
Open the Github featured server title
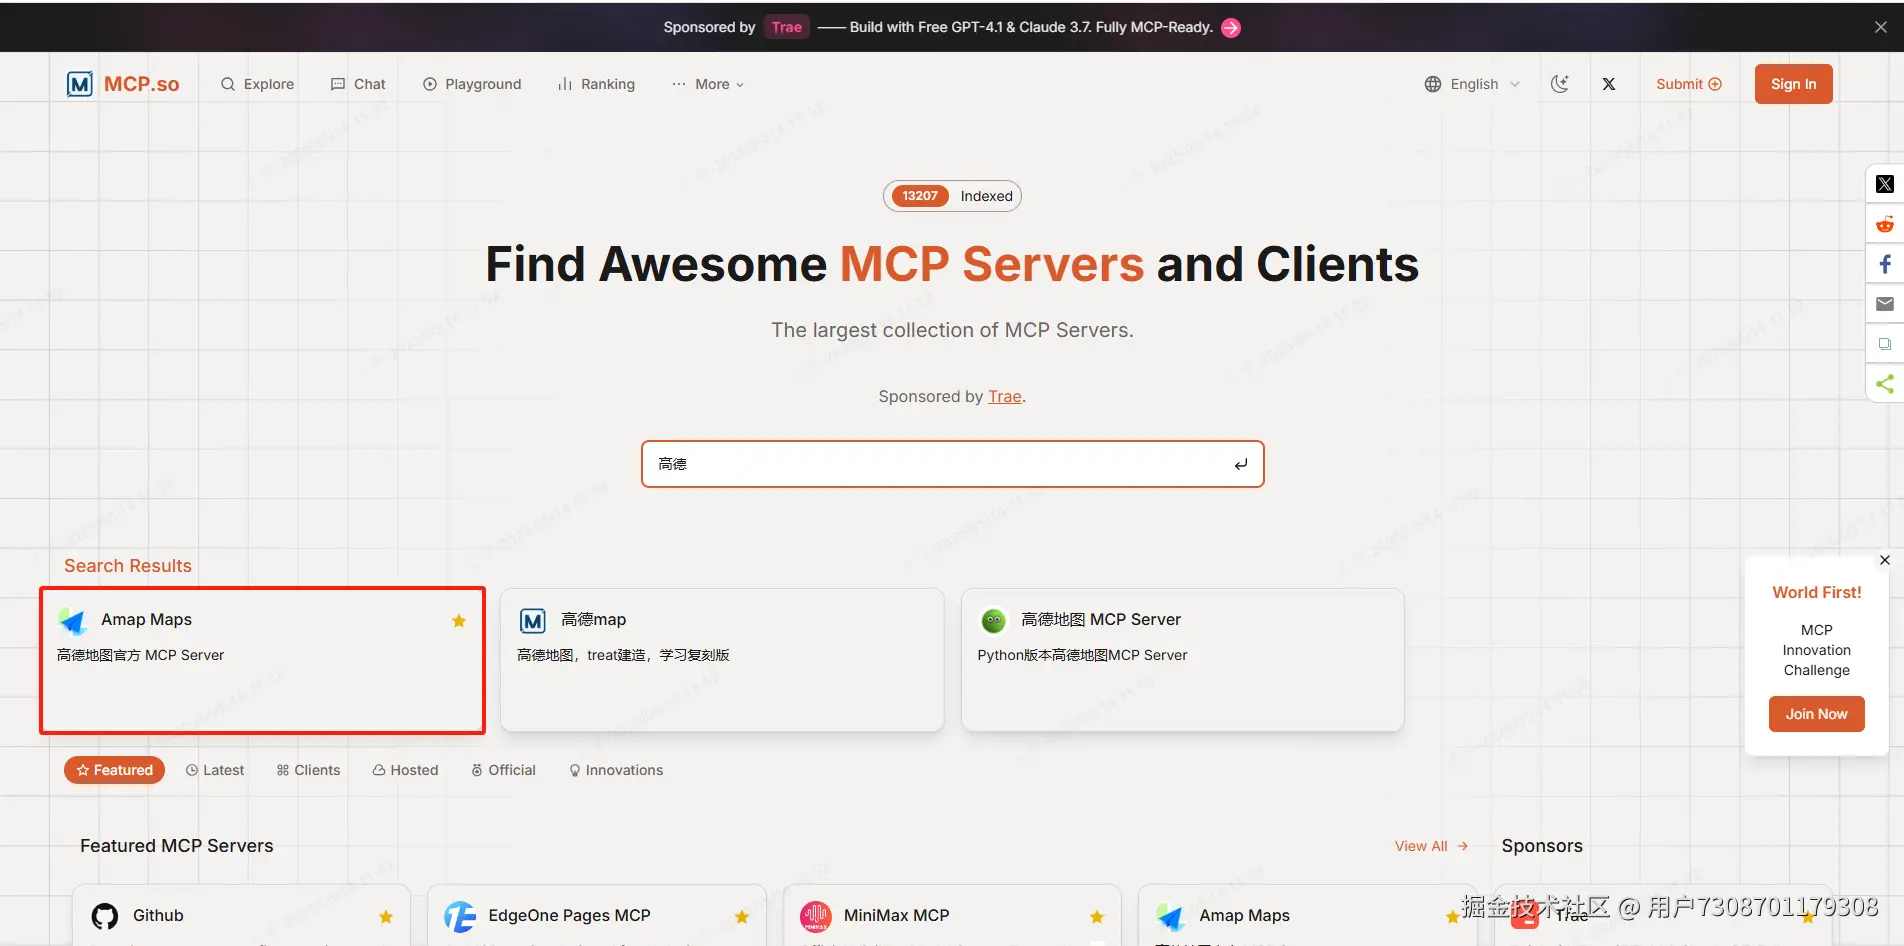click(158, 916)
